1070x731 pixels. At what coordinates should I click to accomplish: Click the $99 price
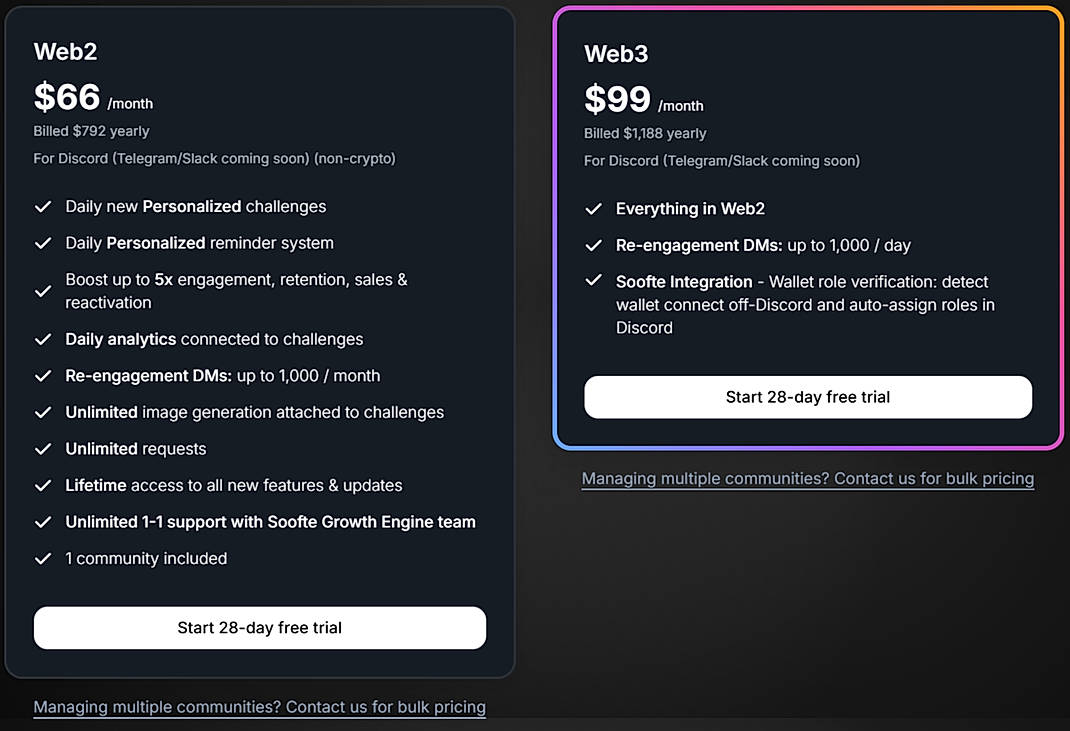click(618, 99)
